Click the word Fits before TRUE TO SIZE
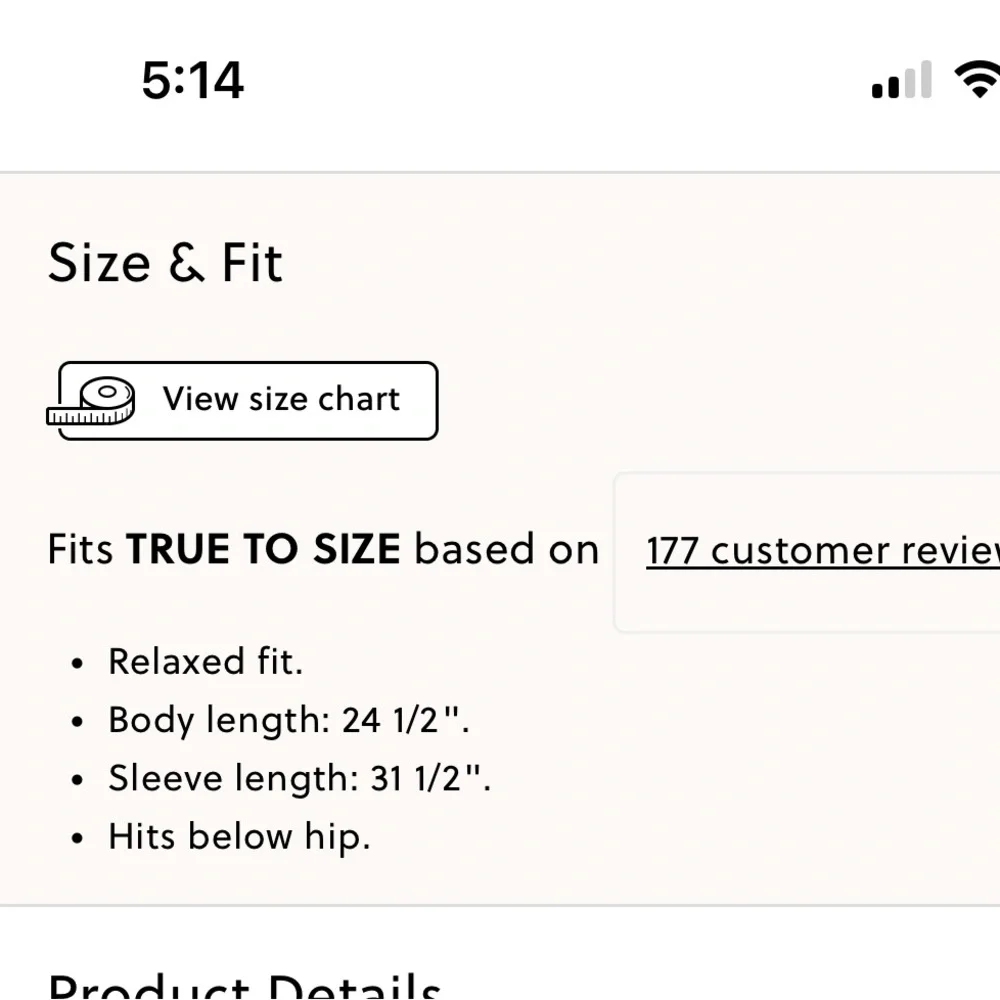The width and height of the screenshot is (1000, 1000). coord(80,549)
